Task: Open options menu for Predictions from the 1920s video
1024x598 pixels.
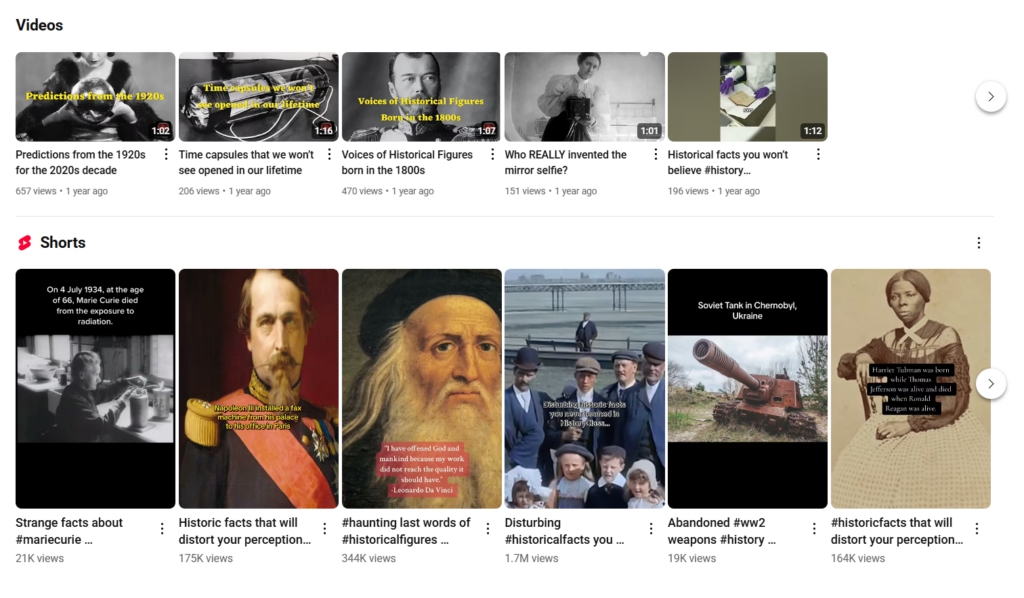Action: click(166, 155)
